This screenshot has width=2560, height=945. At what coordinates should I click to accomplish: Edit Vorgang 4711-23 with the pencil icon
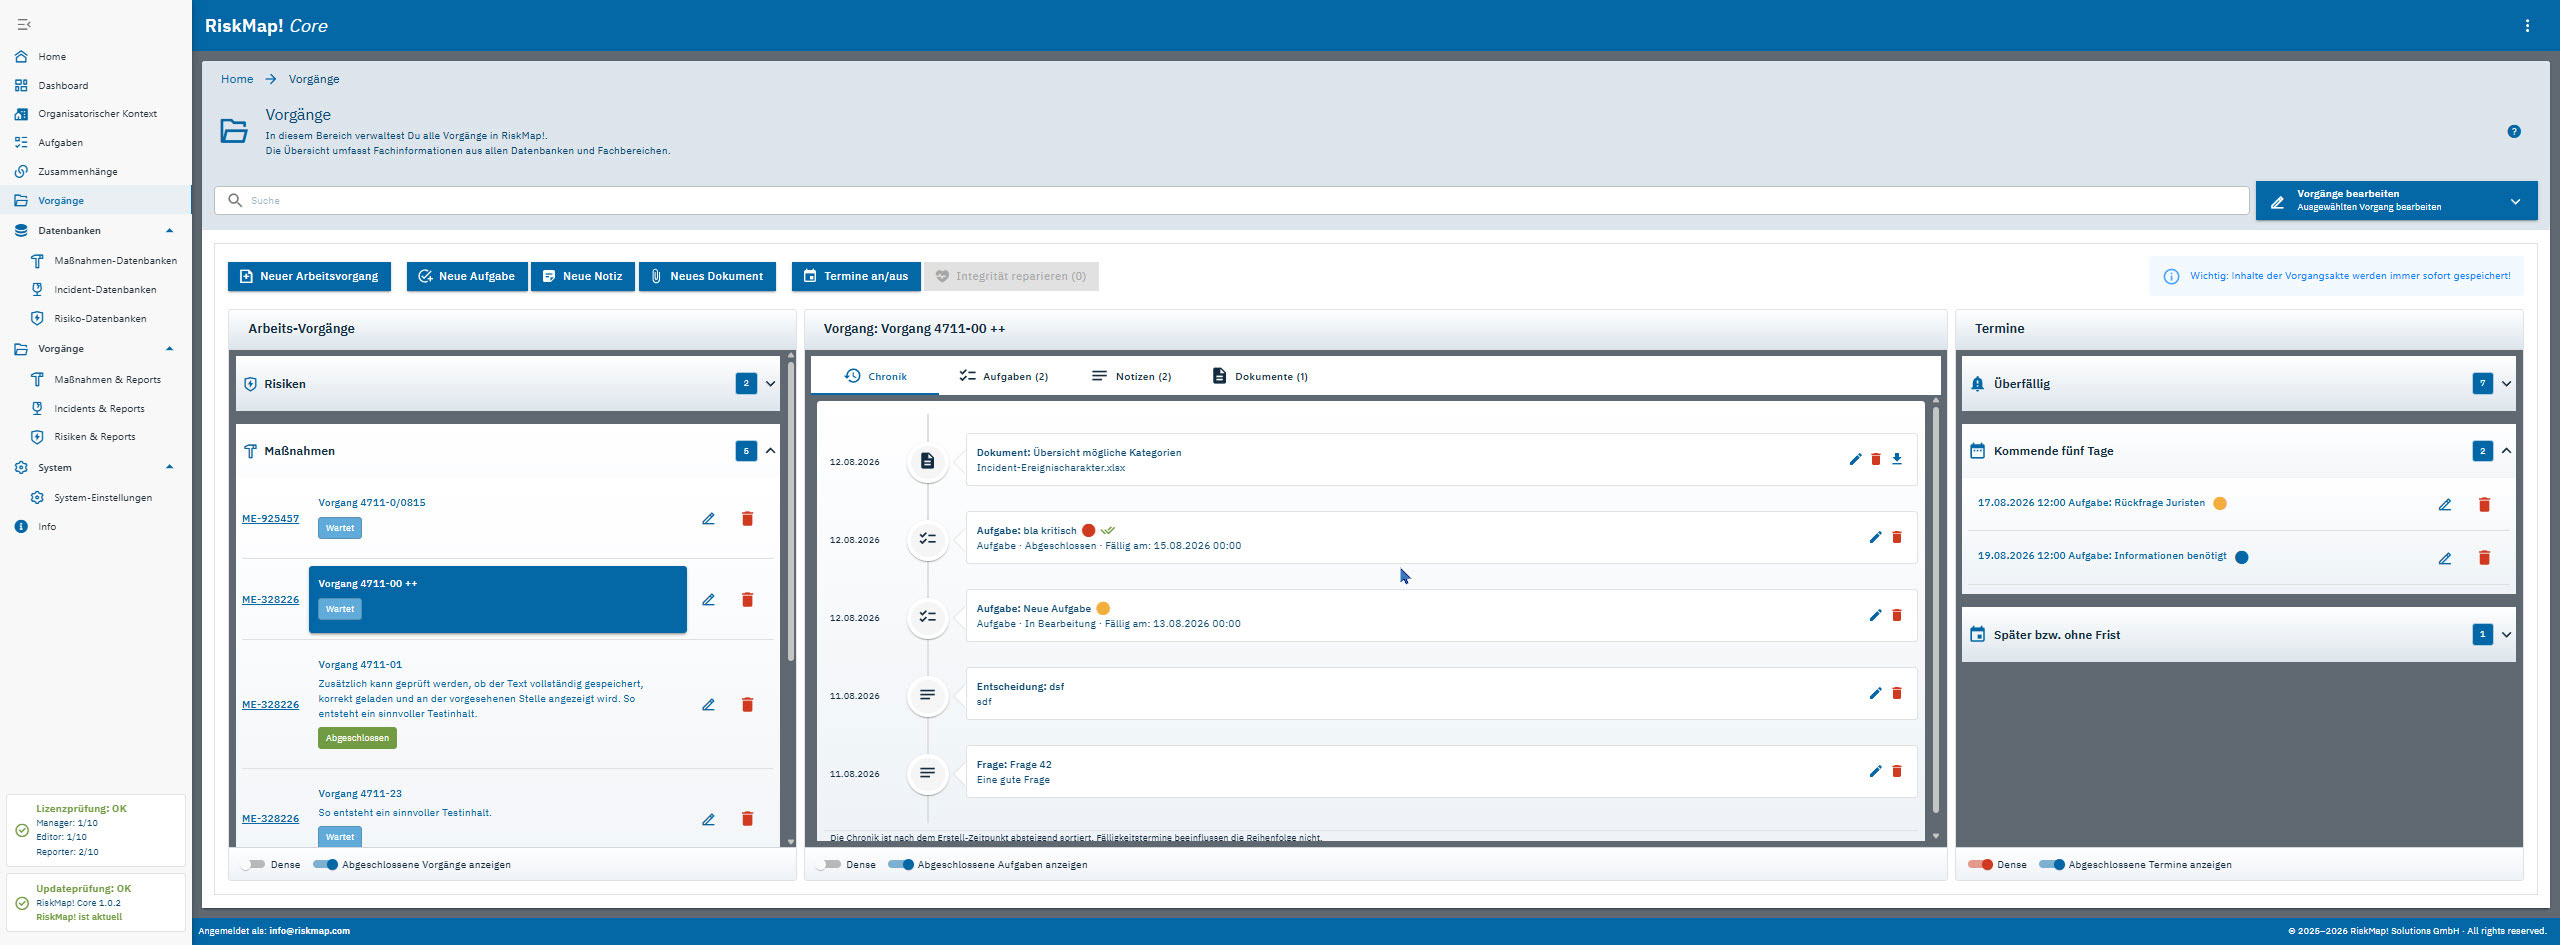click(x=708, y=819)
